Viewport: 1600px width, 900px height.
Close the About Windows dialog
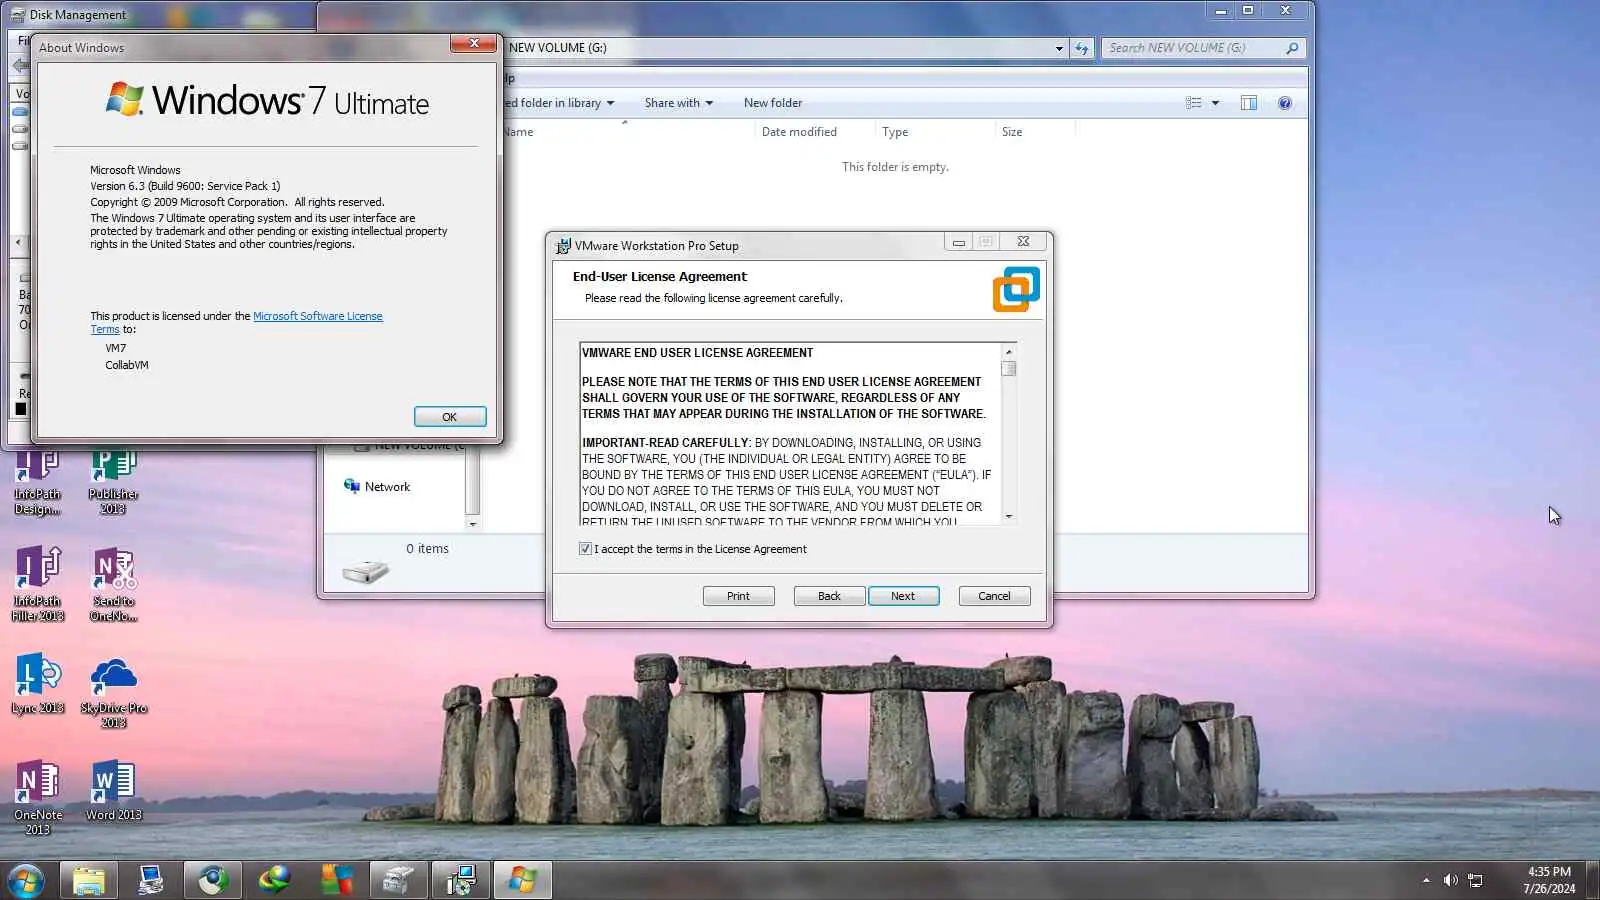(x=474, y=43)
